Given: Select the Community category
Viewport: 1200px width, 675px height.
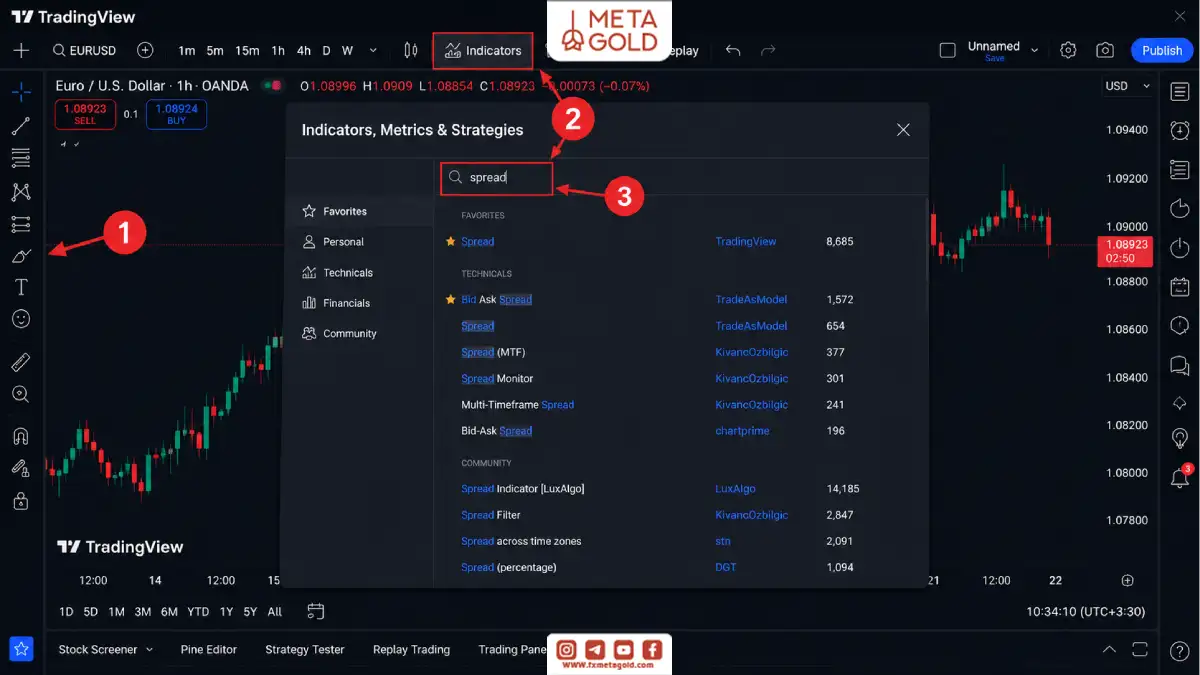Looking at the screenshot, I should 358,333.
